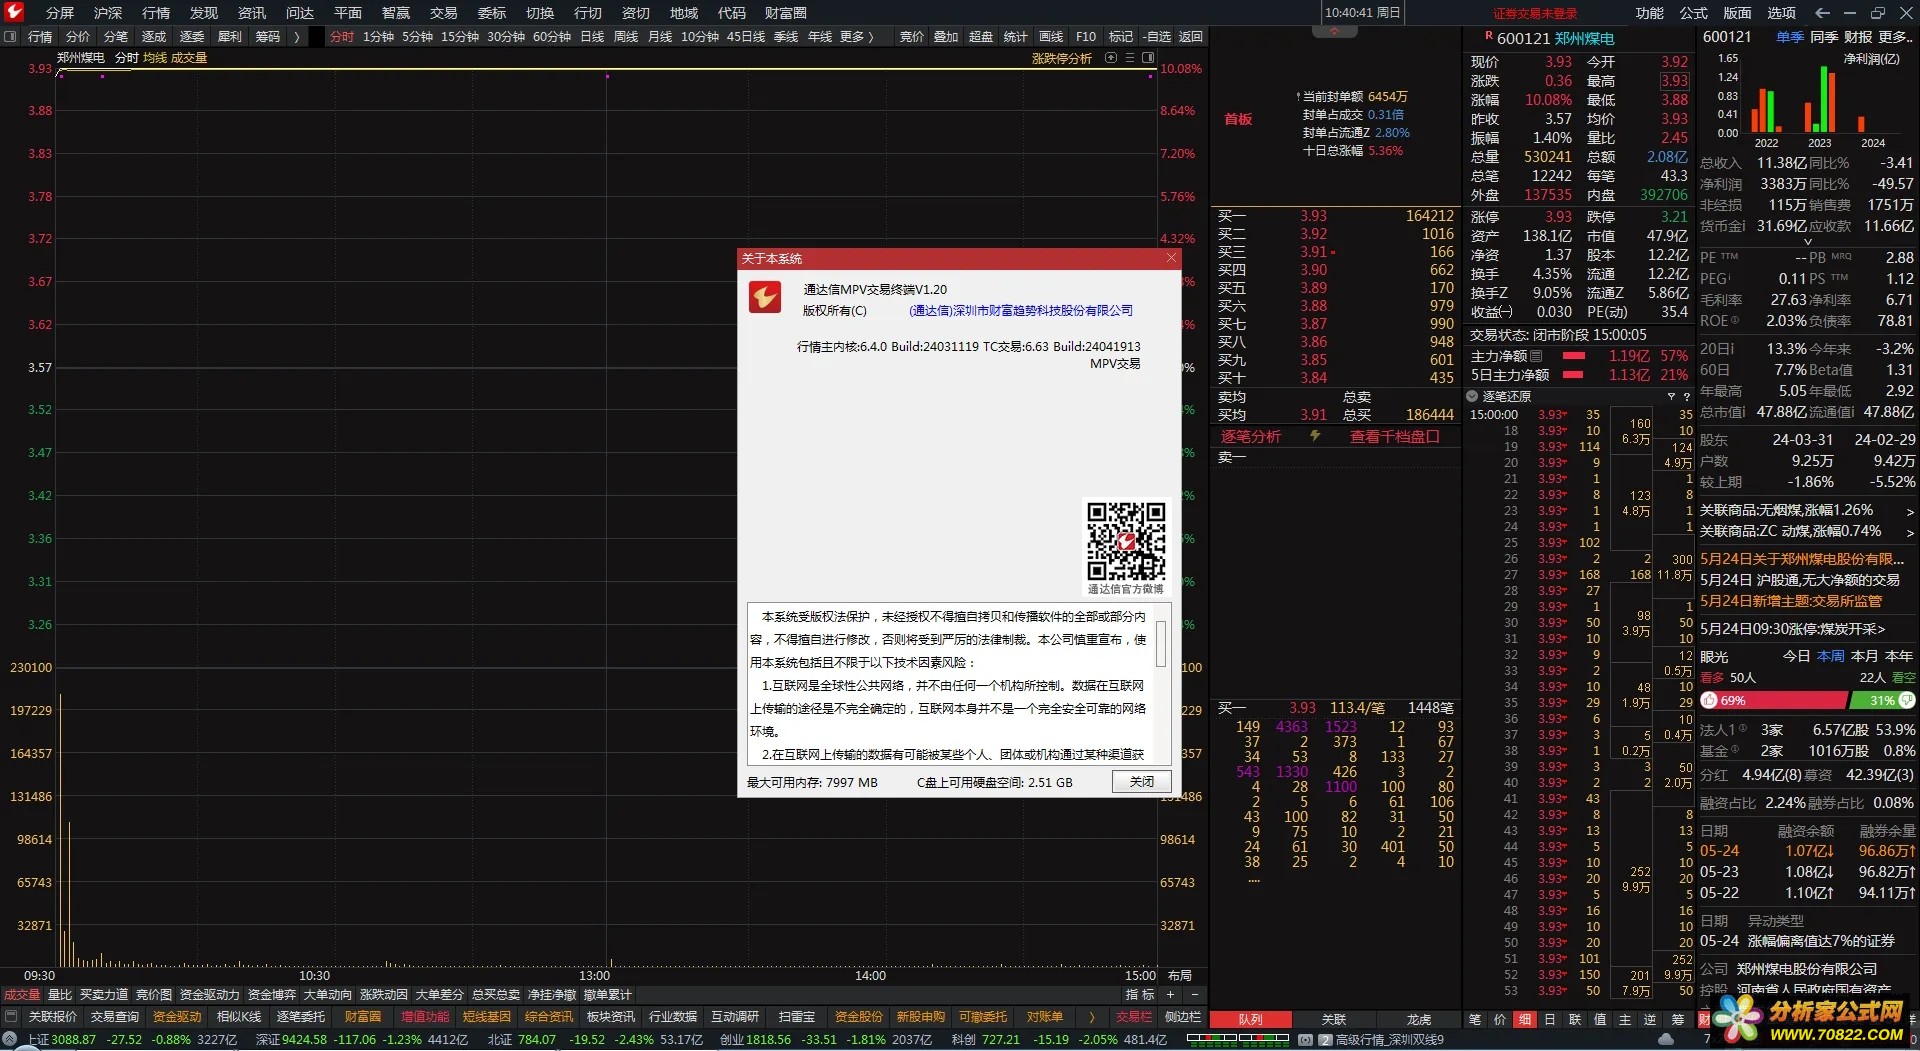
Task: Click the market status blocks indicator
Action: click(x=1239, y=1040)
